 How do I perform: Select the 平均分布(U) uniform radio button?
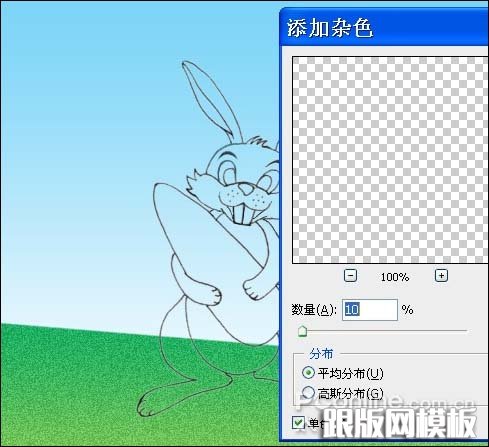pyautogui.click(x=308, y=372)
